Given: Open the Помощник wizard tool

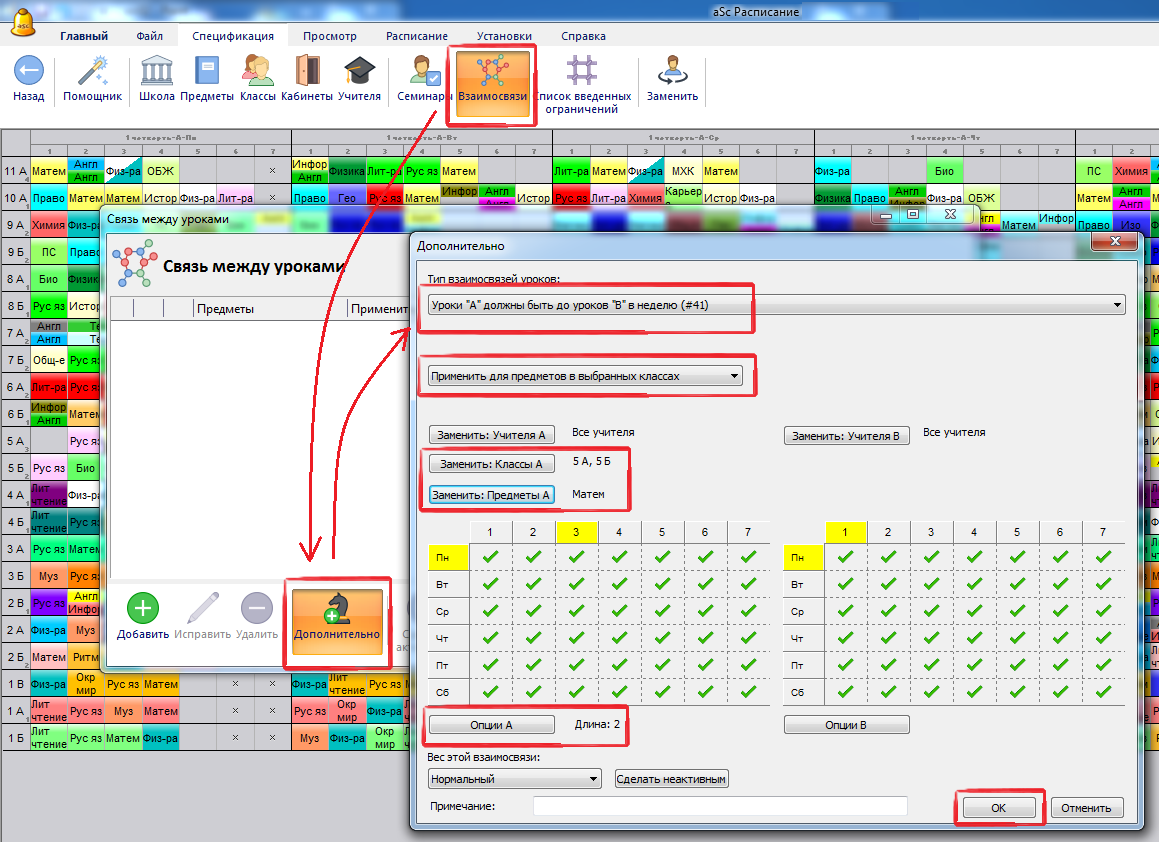Looking at the screenshot, I should coord(92,72).
